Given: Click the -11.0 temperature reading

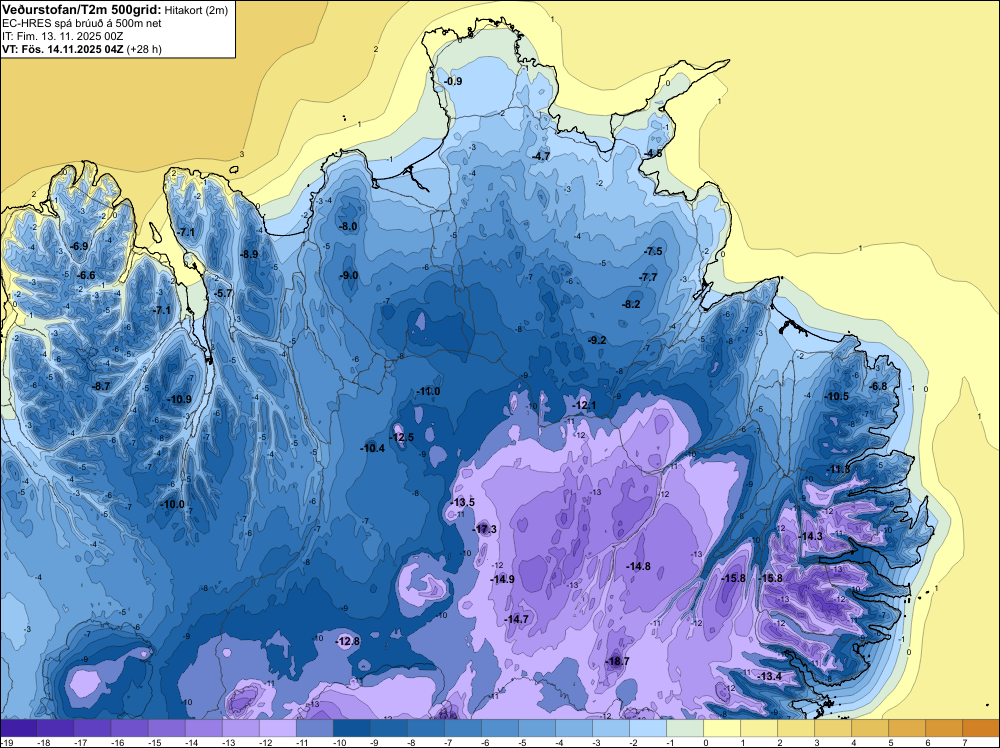Looking at the screenshot, I should pos(428,392).
